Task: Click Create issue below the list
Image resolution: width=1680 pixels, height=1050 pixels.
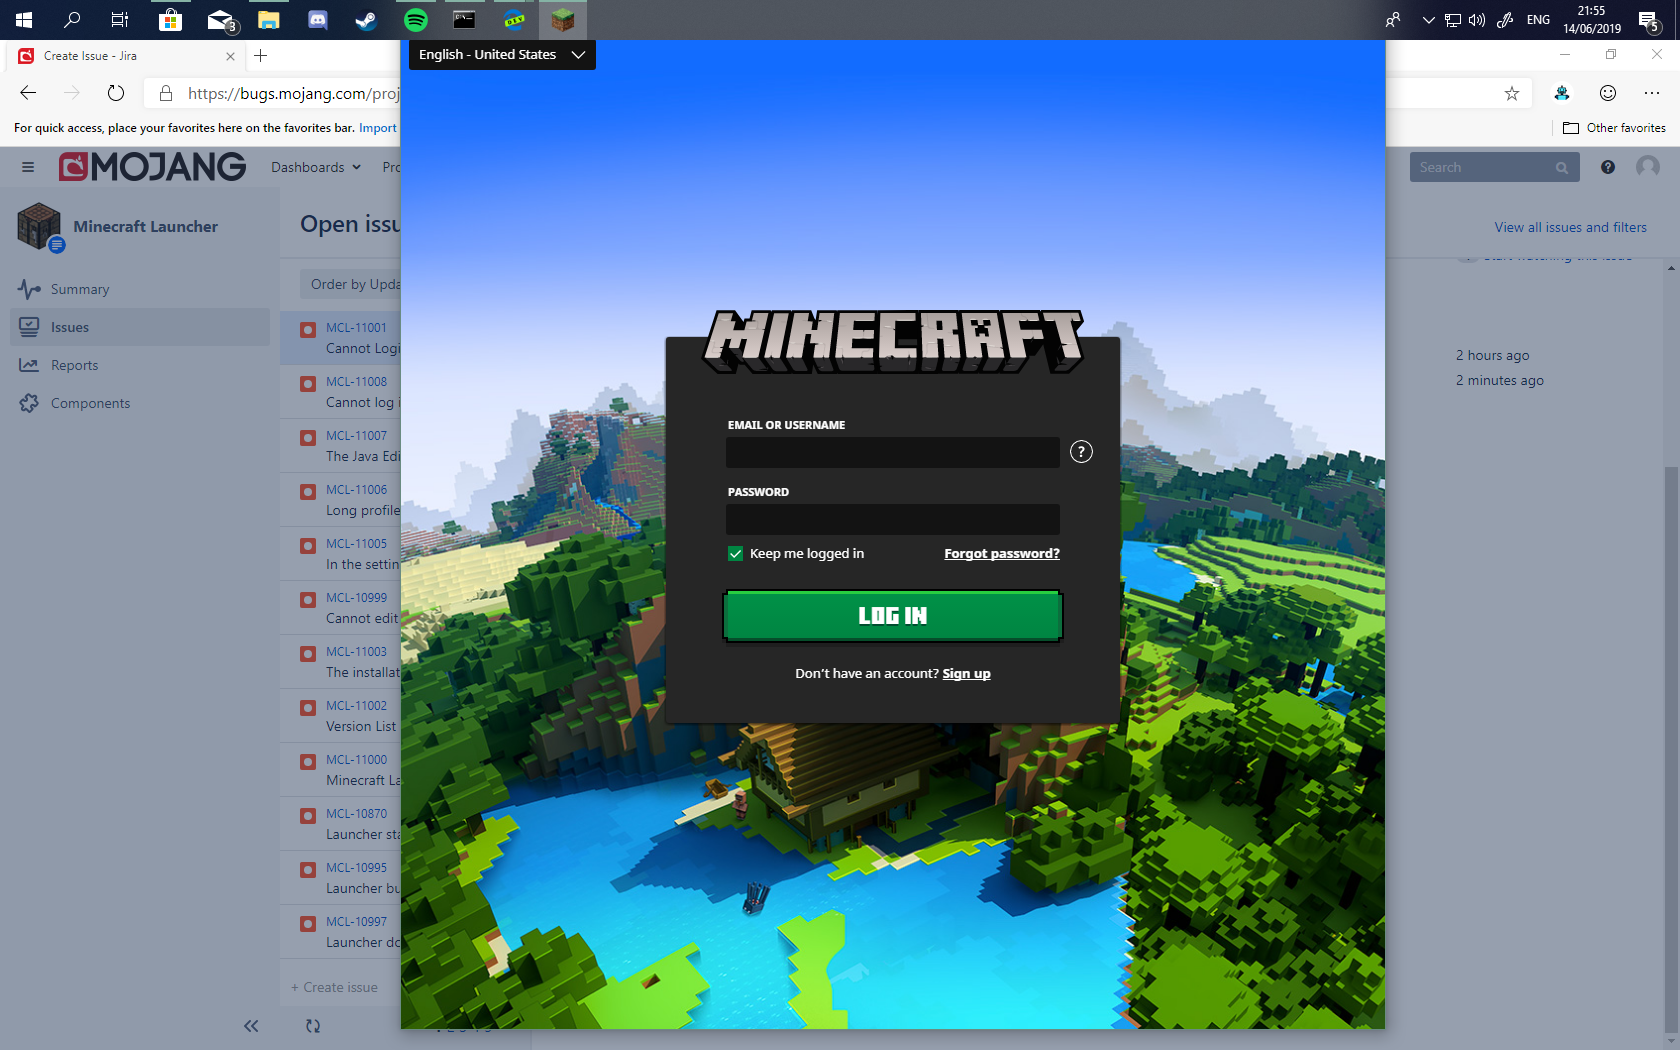Action: [x=334, y=988]
